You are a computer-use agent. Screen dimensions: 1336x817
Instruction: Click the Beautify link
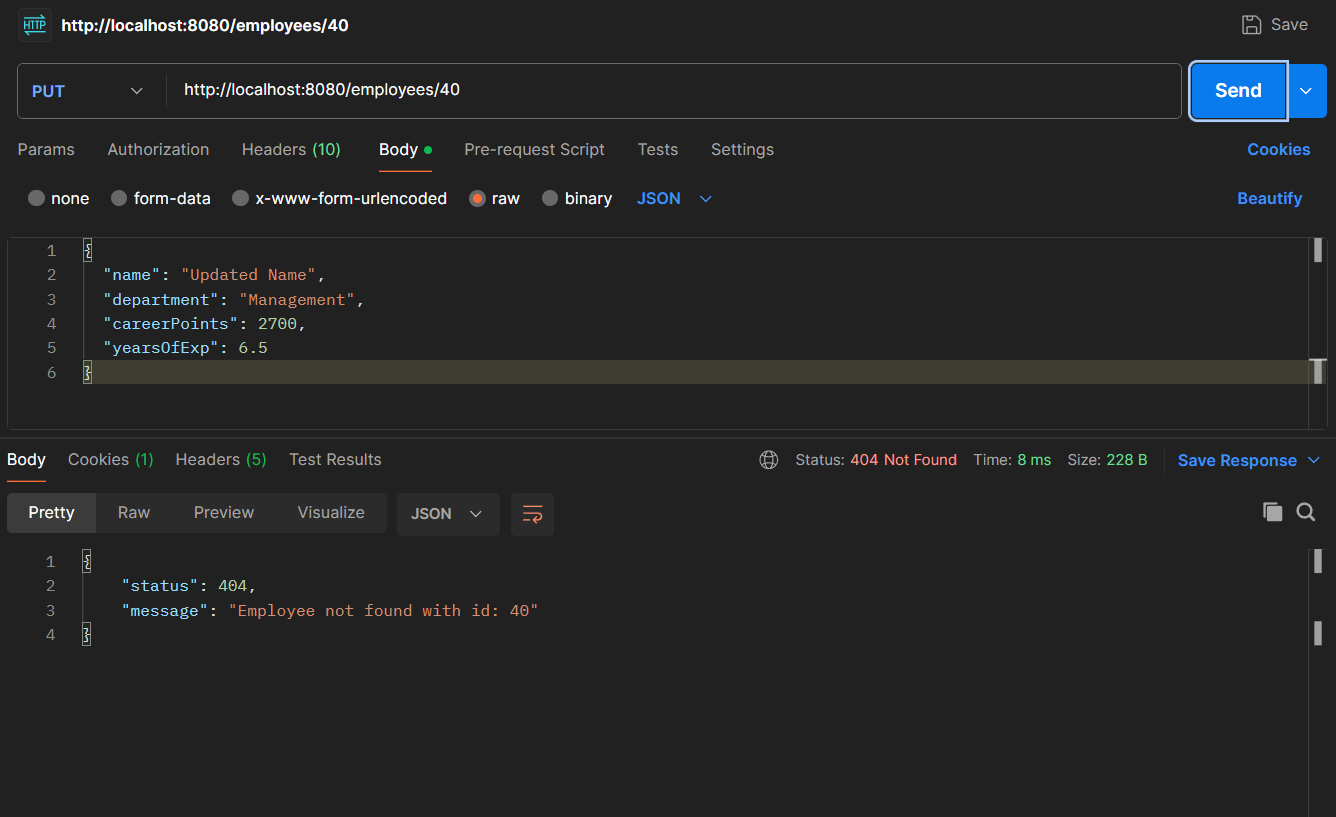(1269, 198)
